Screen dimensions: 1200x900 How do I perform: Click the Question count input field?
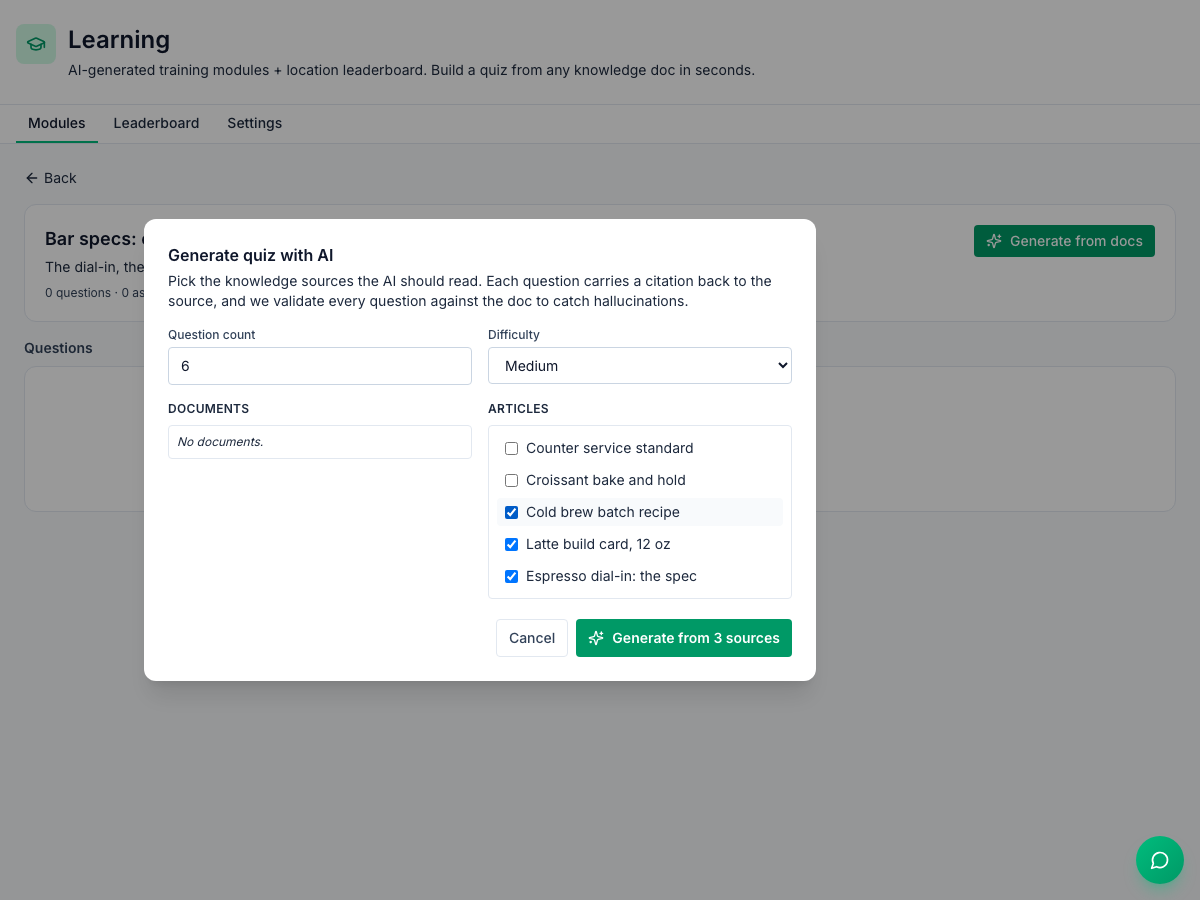click(320, 366)
